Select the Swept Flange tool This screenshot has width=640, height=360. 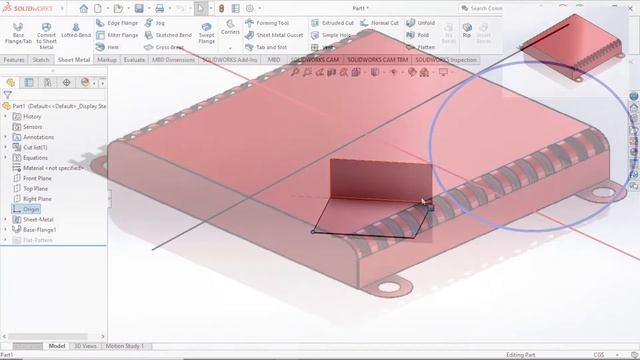207,33
